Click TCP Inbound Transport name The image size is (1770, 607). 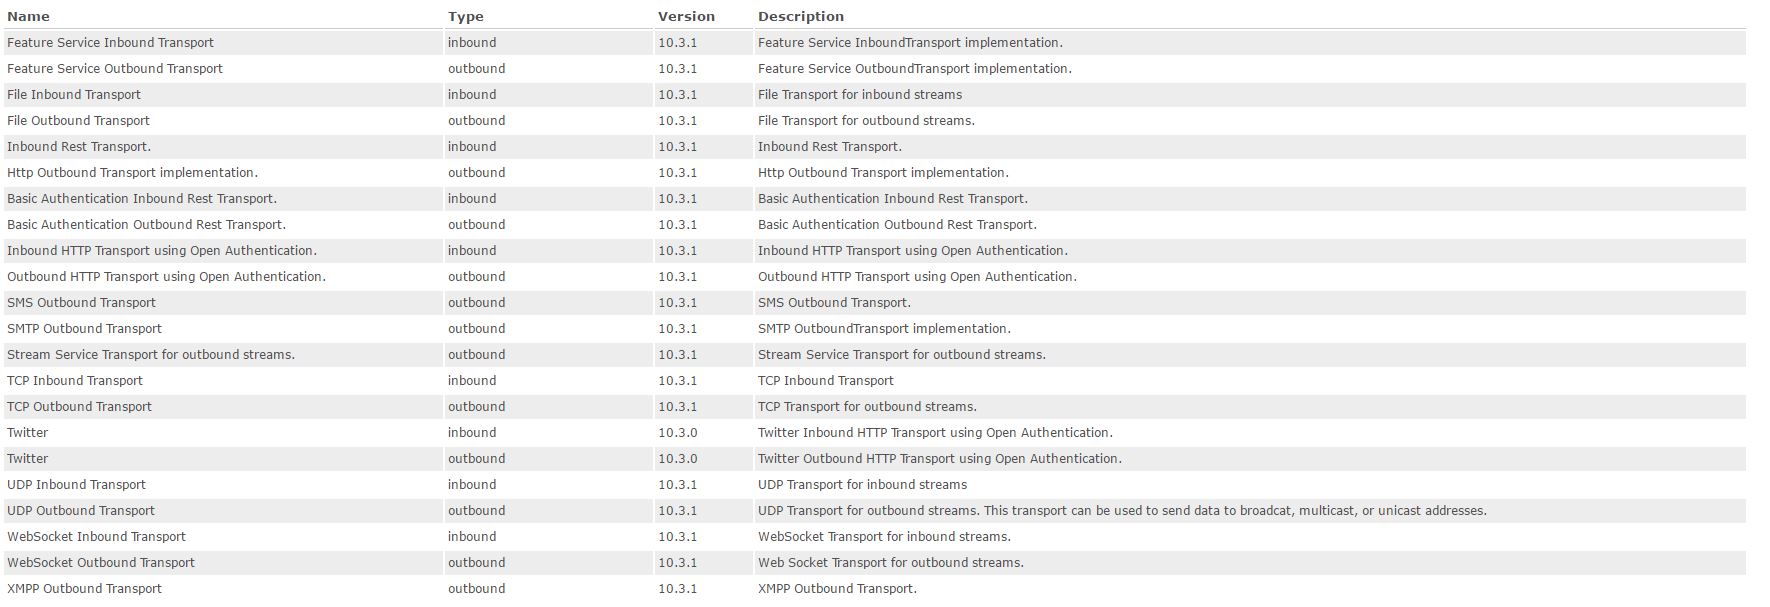pyautogui.click(x=75, y=381)
